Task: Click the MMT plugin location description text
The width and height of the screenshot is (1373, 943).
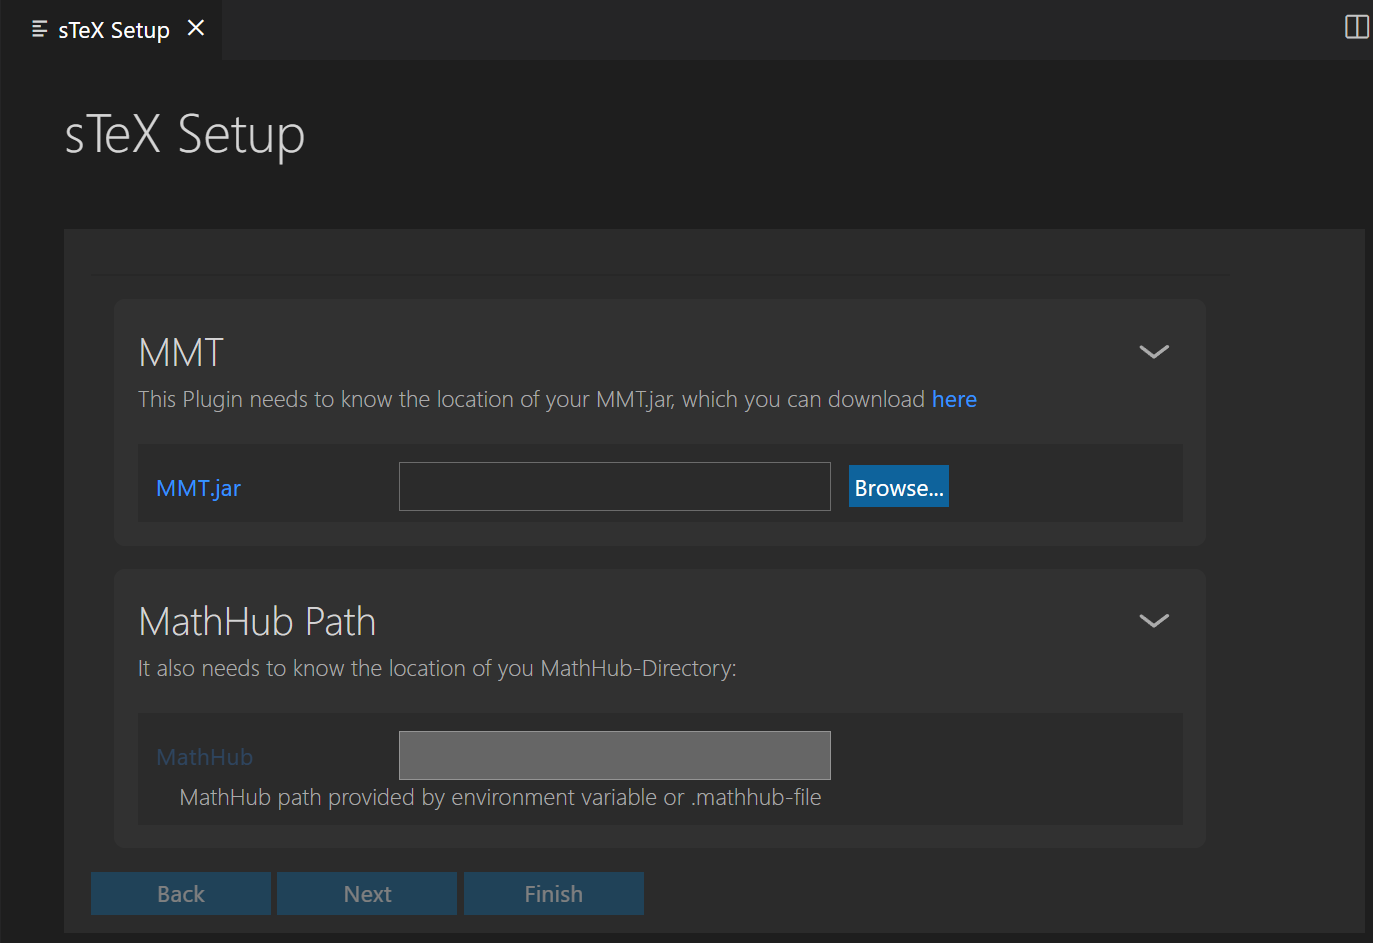Action: click(530, 400)
